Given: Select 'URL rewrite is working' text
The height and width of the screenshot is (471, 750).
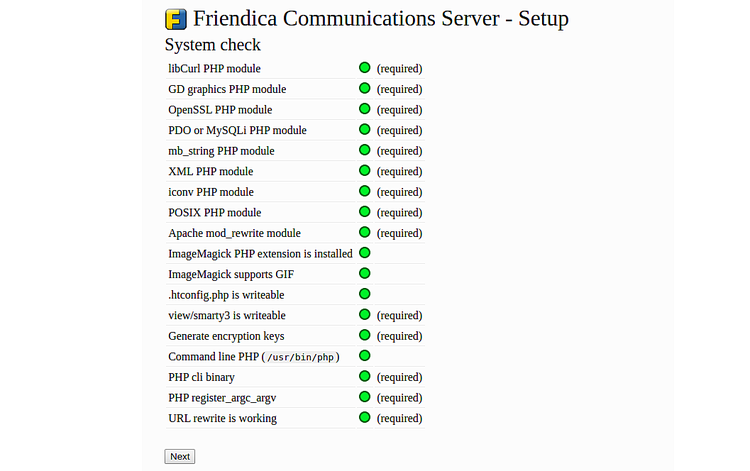Looking at the screenshot, I should point(222,418).
